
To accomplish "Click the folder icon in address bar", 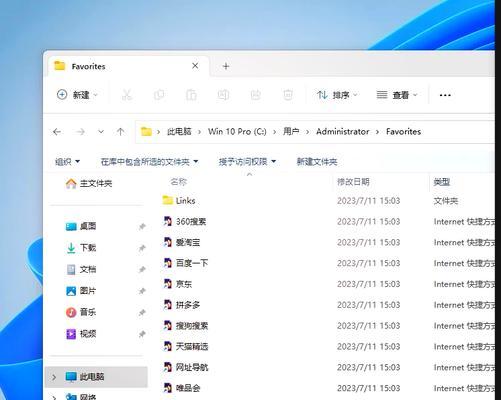I will (146, 132).
